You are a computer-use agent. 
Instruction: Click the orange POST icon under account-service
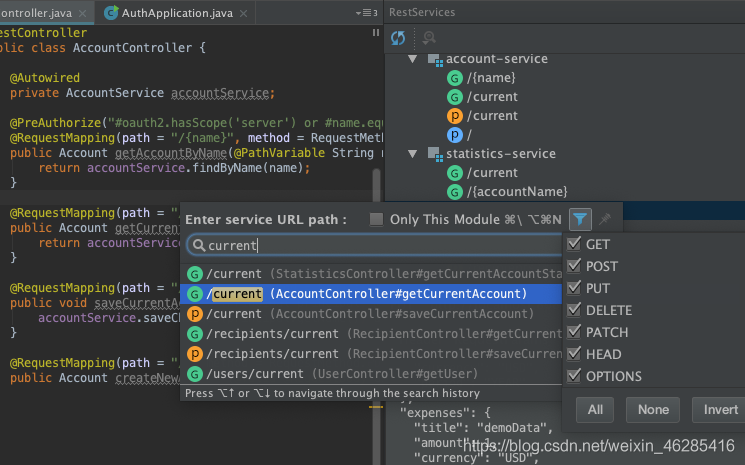click(x=455, y=116)
